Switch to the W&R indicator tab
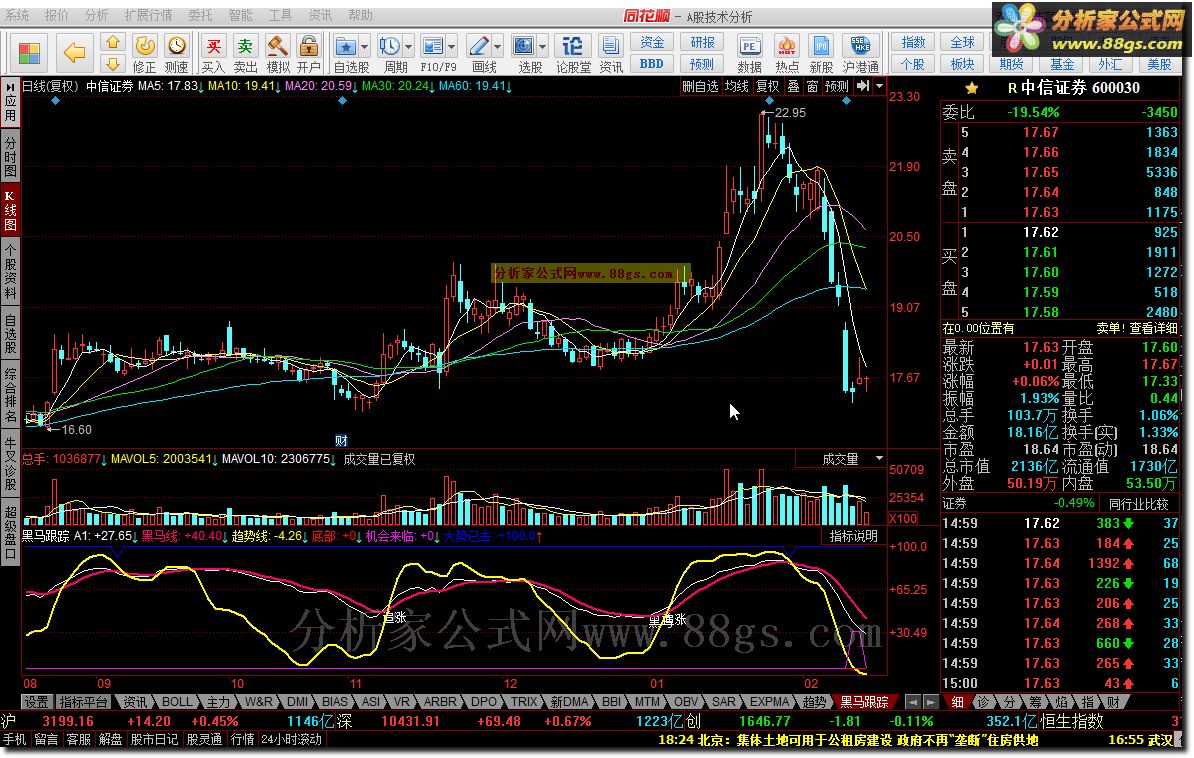The height and width of the screenshot is (758, 1194). (258, 702)
